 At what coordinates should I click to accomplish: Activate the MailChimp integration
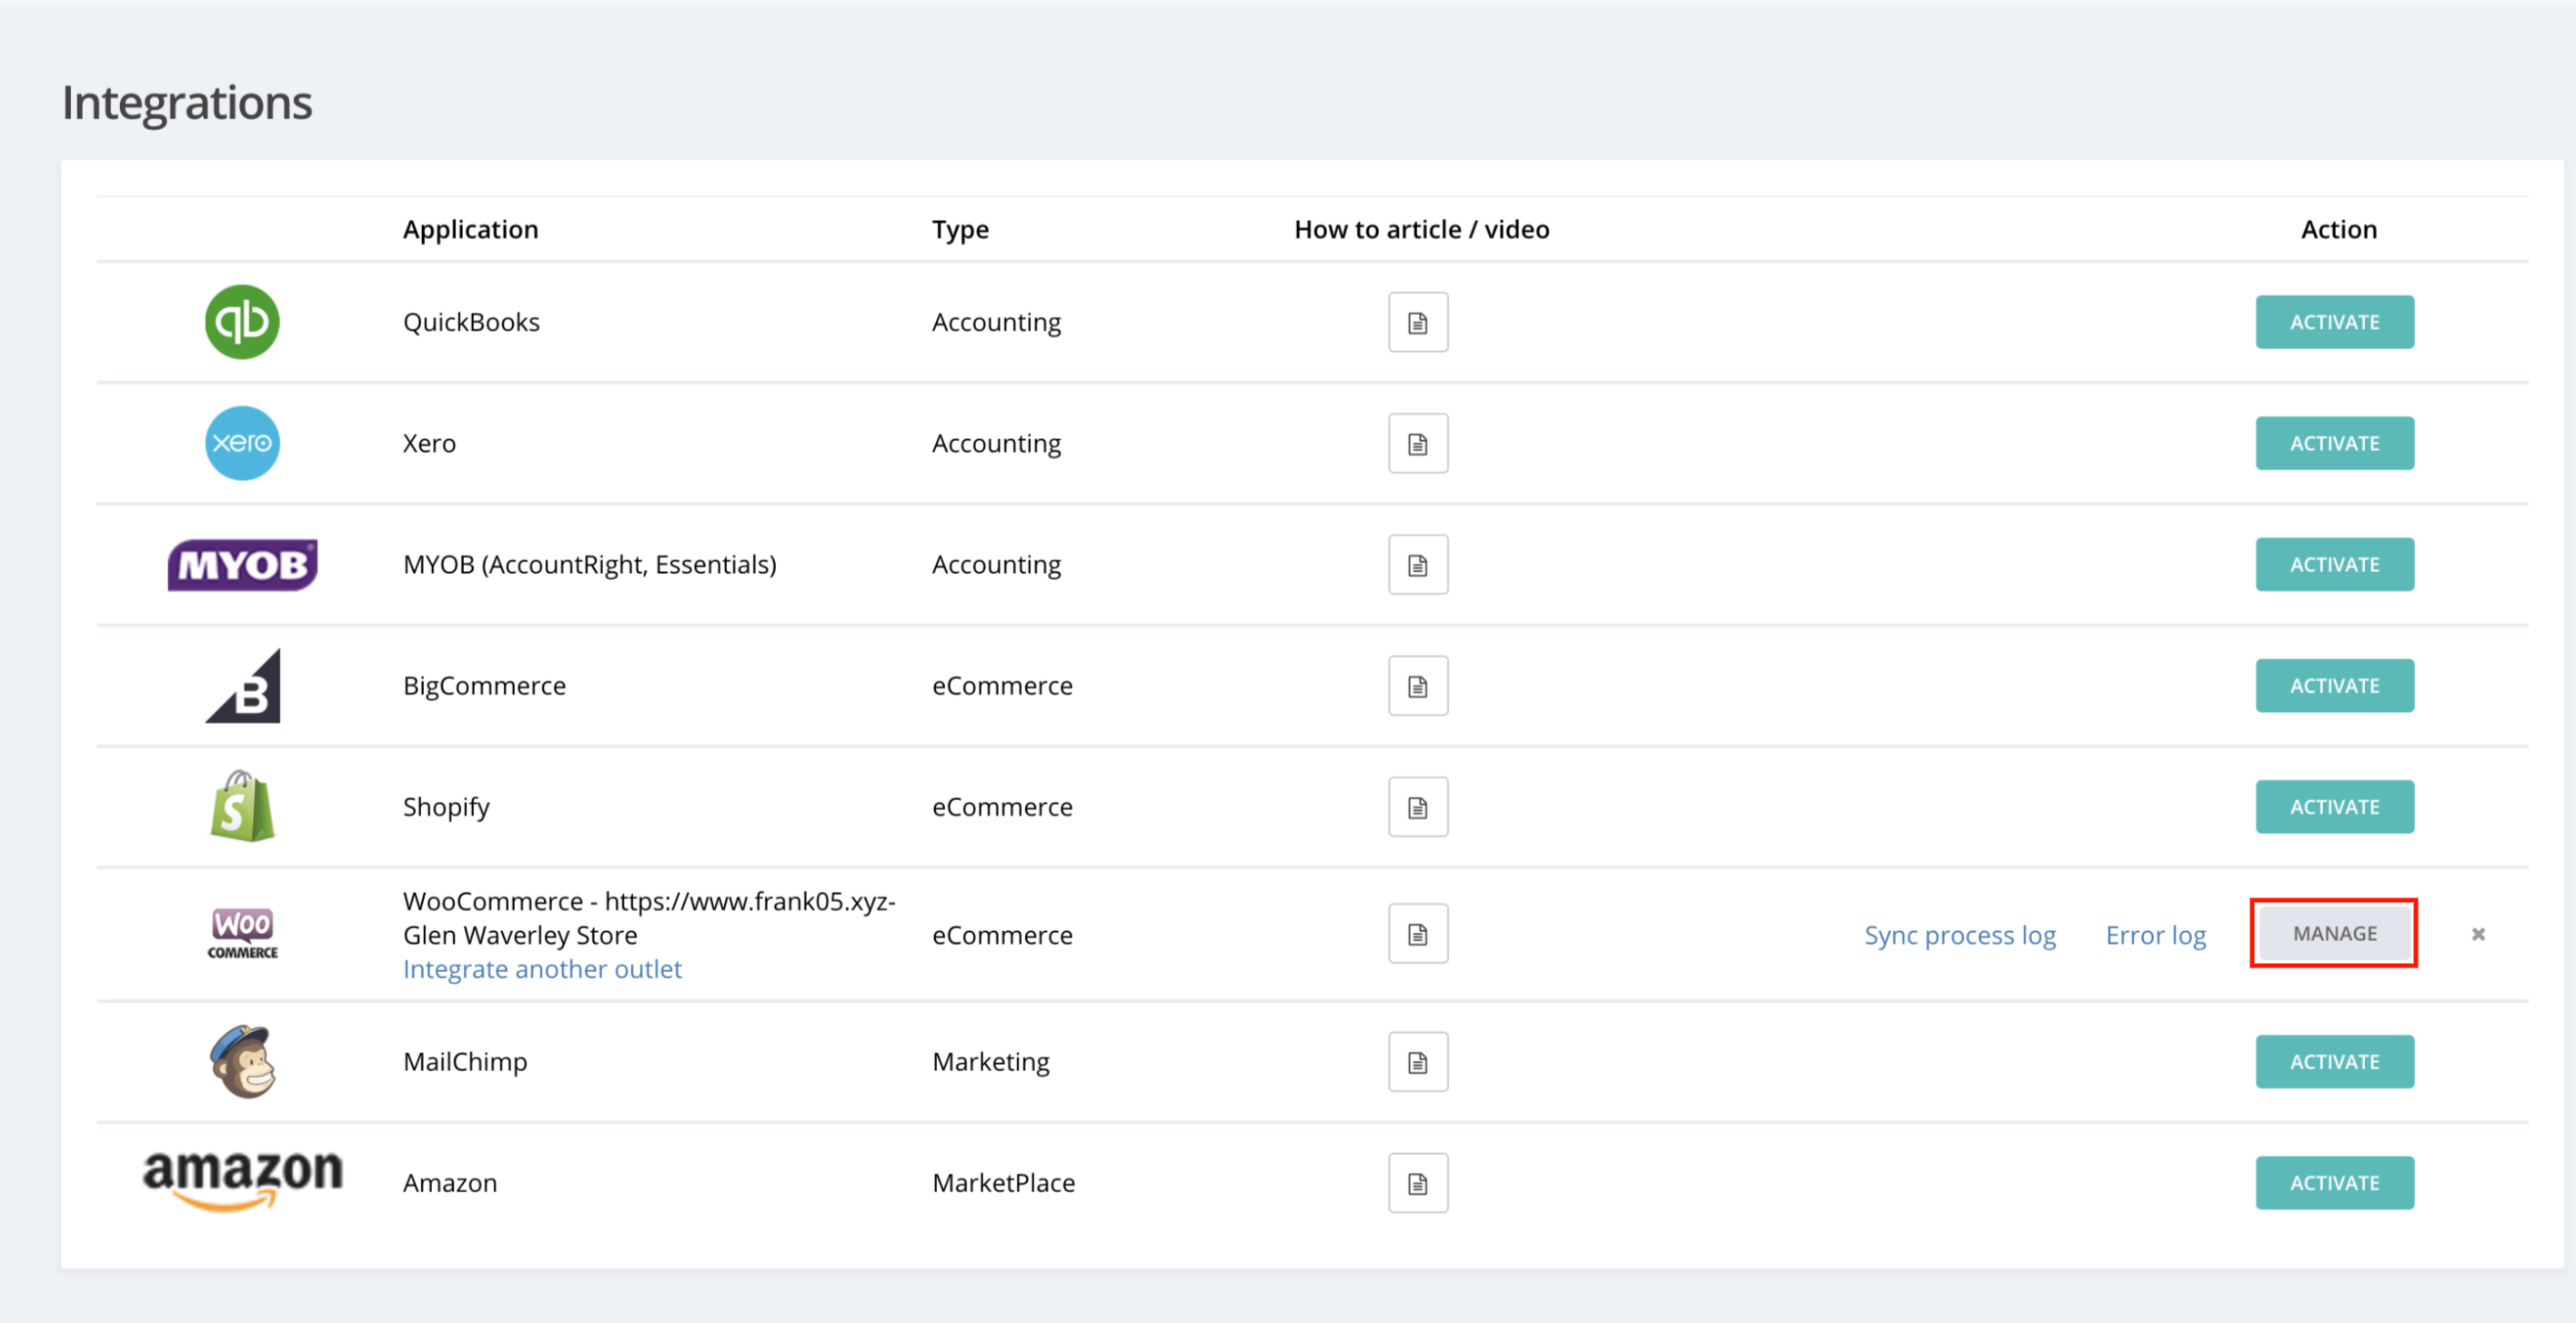[x=2334, y=1062]
